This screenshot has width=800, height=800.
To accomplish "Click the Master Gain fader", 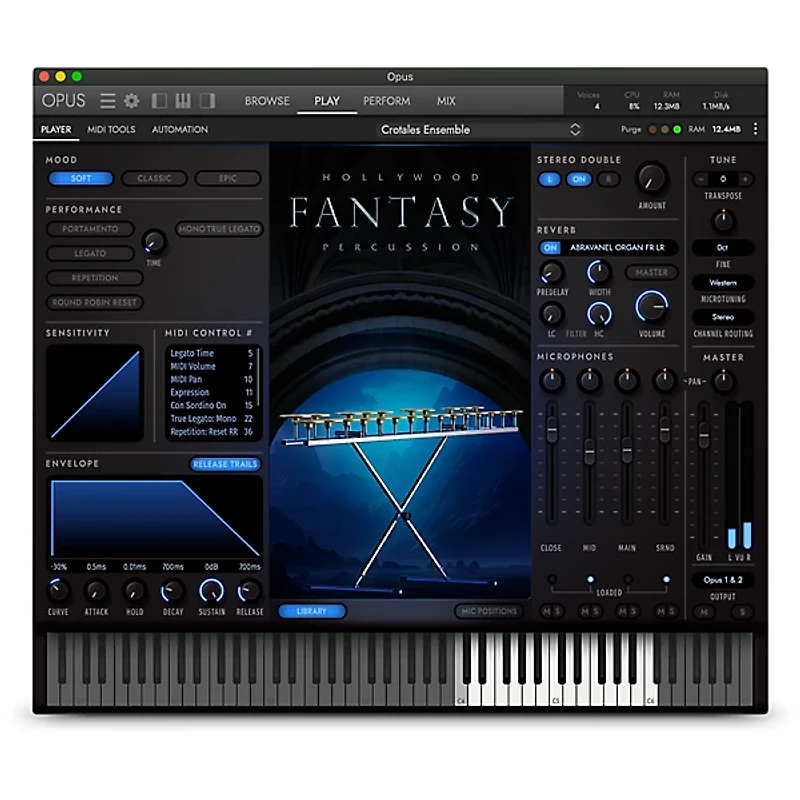I will (704, 435).
